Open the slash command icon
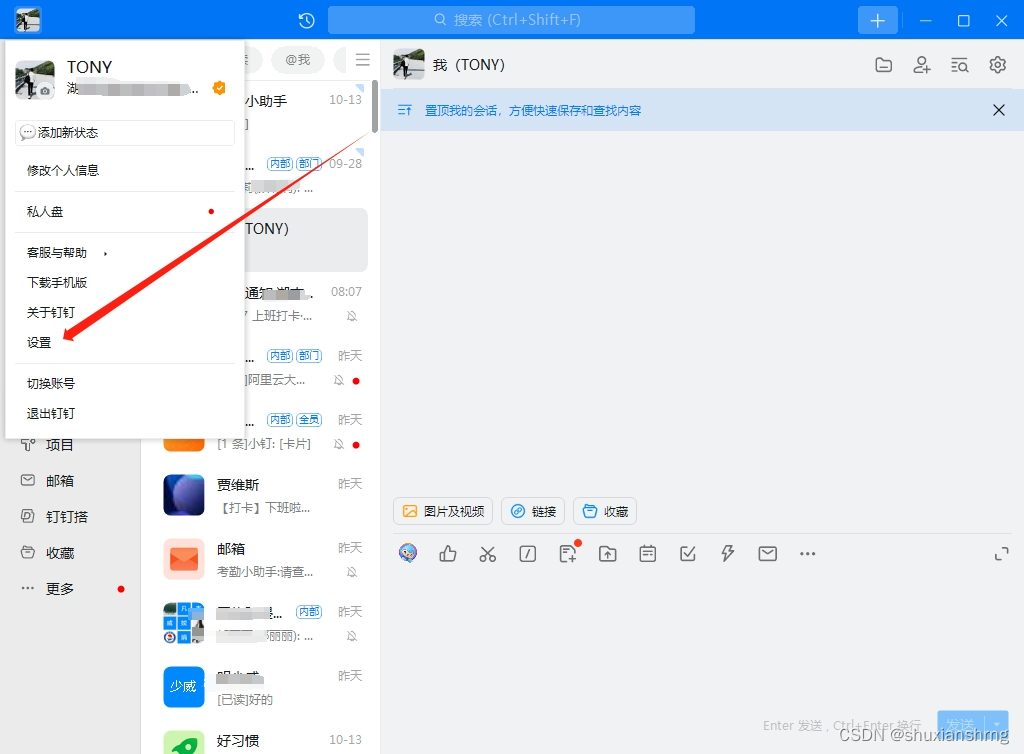The width and height of the screenshot is (1024, 754). point(528,554)
